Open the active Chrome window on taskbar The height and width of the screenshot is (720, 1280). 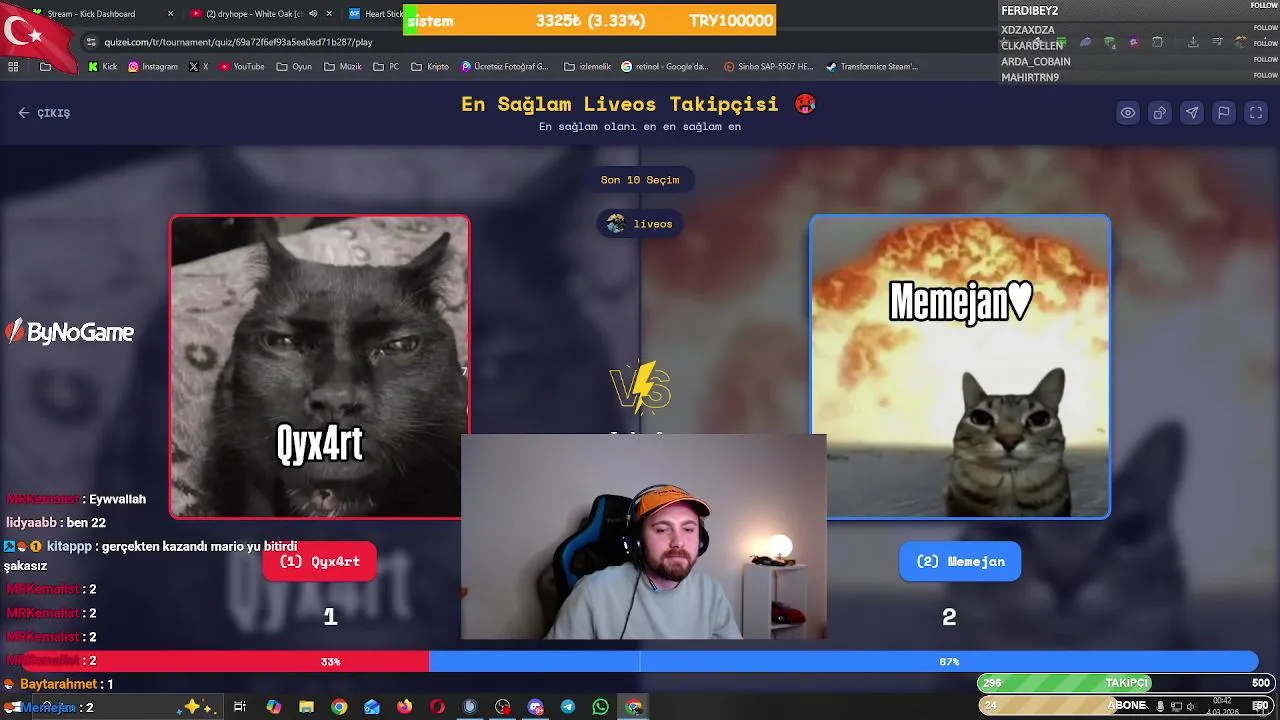click(634, 707)
